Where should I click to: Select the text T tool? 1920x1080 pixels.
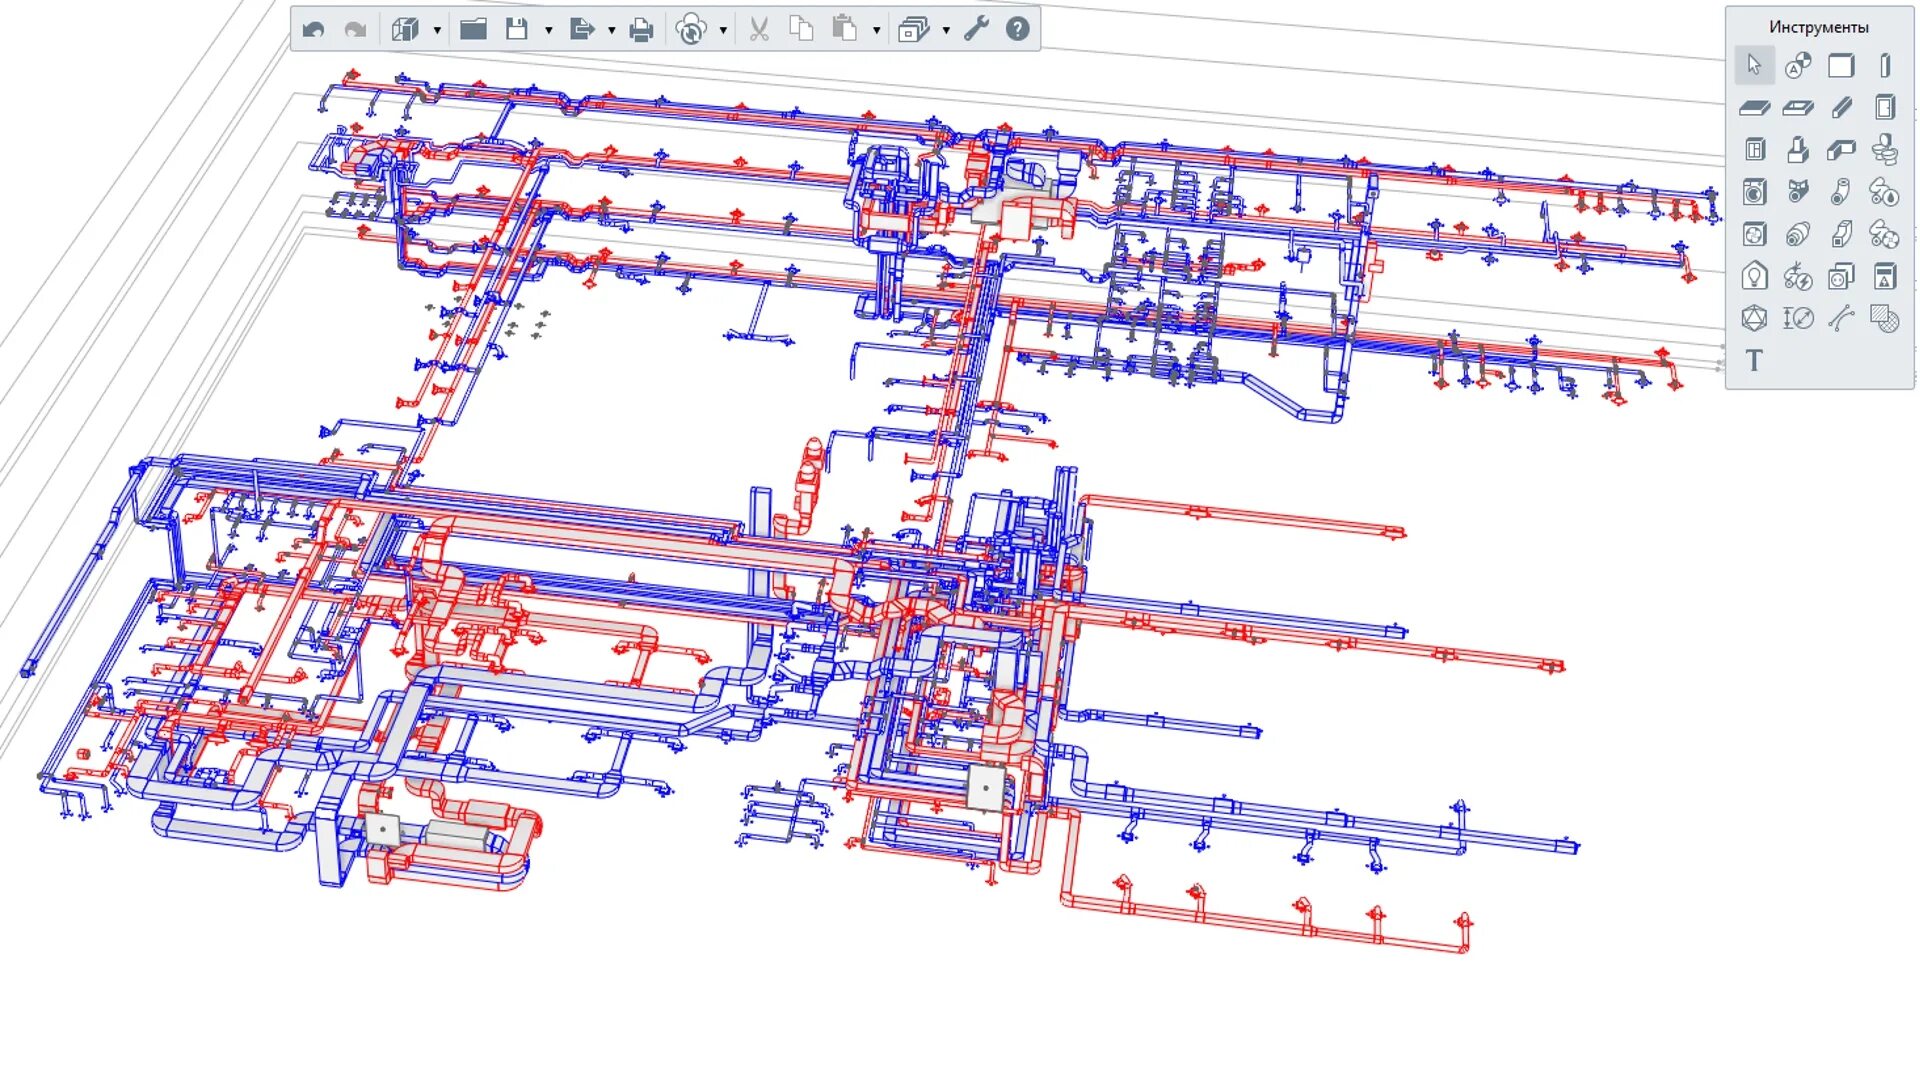[x=1754, y=360]
